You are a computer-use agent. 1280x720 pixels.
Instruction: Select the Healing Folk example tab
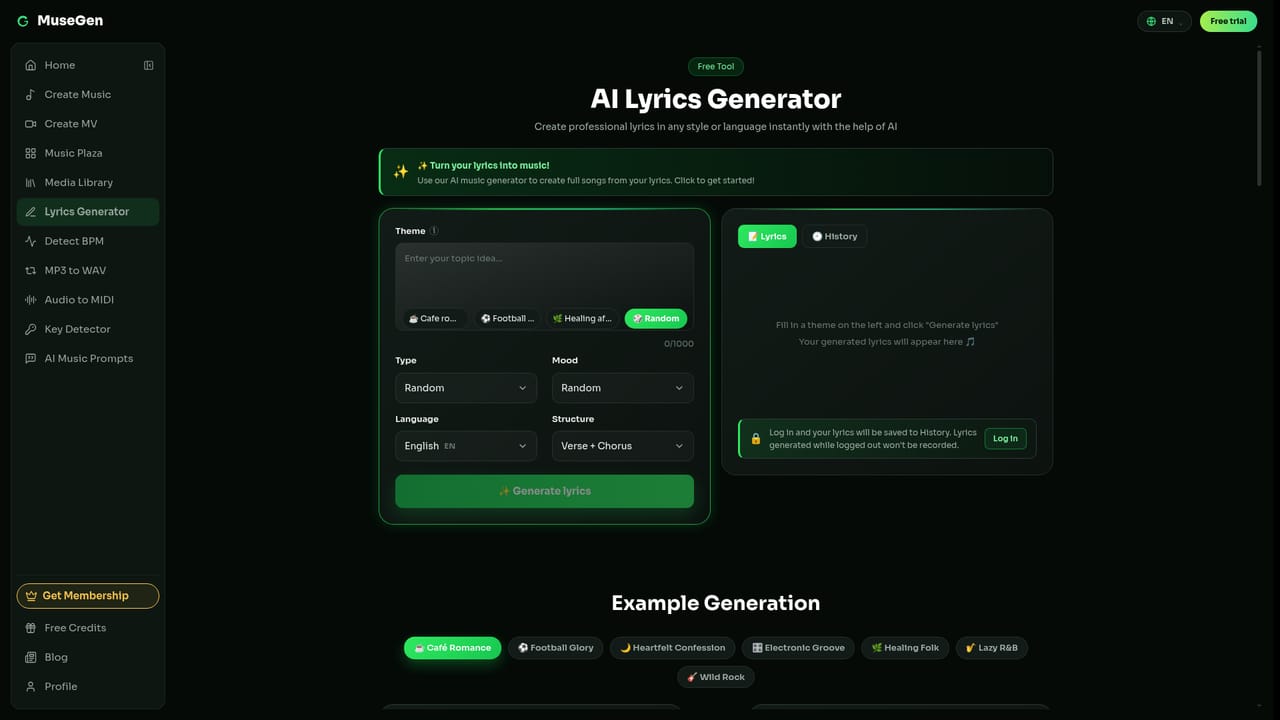click(x=905, y=648)
